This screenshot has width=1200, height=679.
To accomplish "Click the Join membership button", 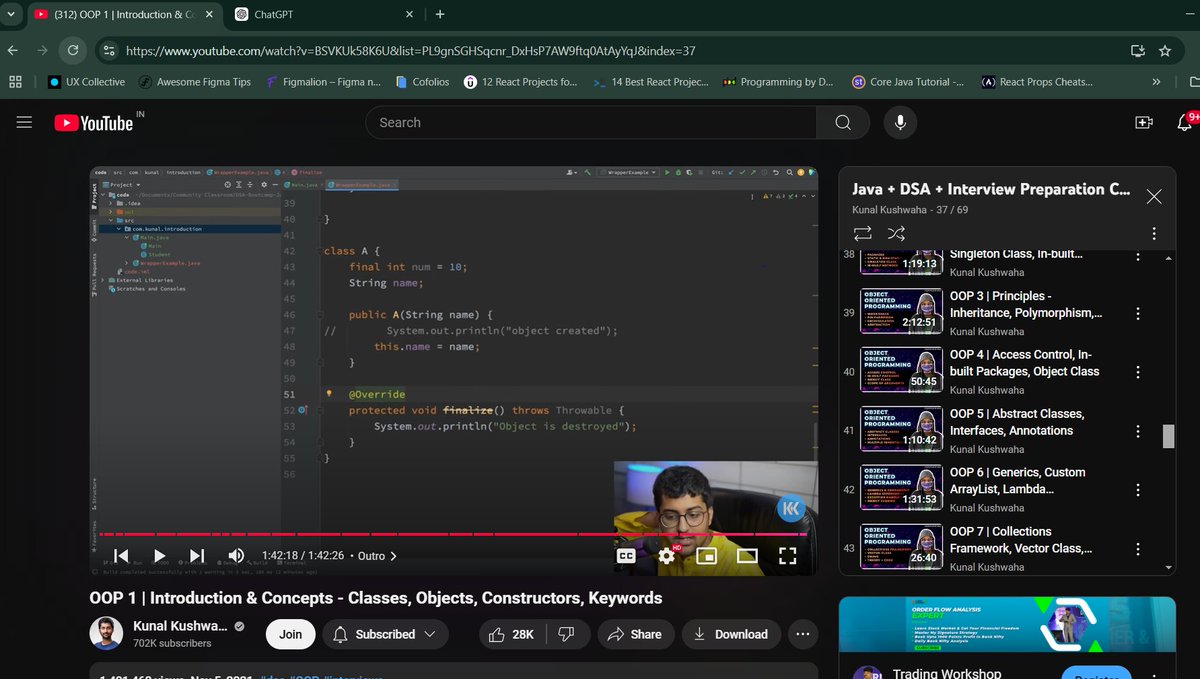I will (290, 634).
